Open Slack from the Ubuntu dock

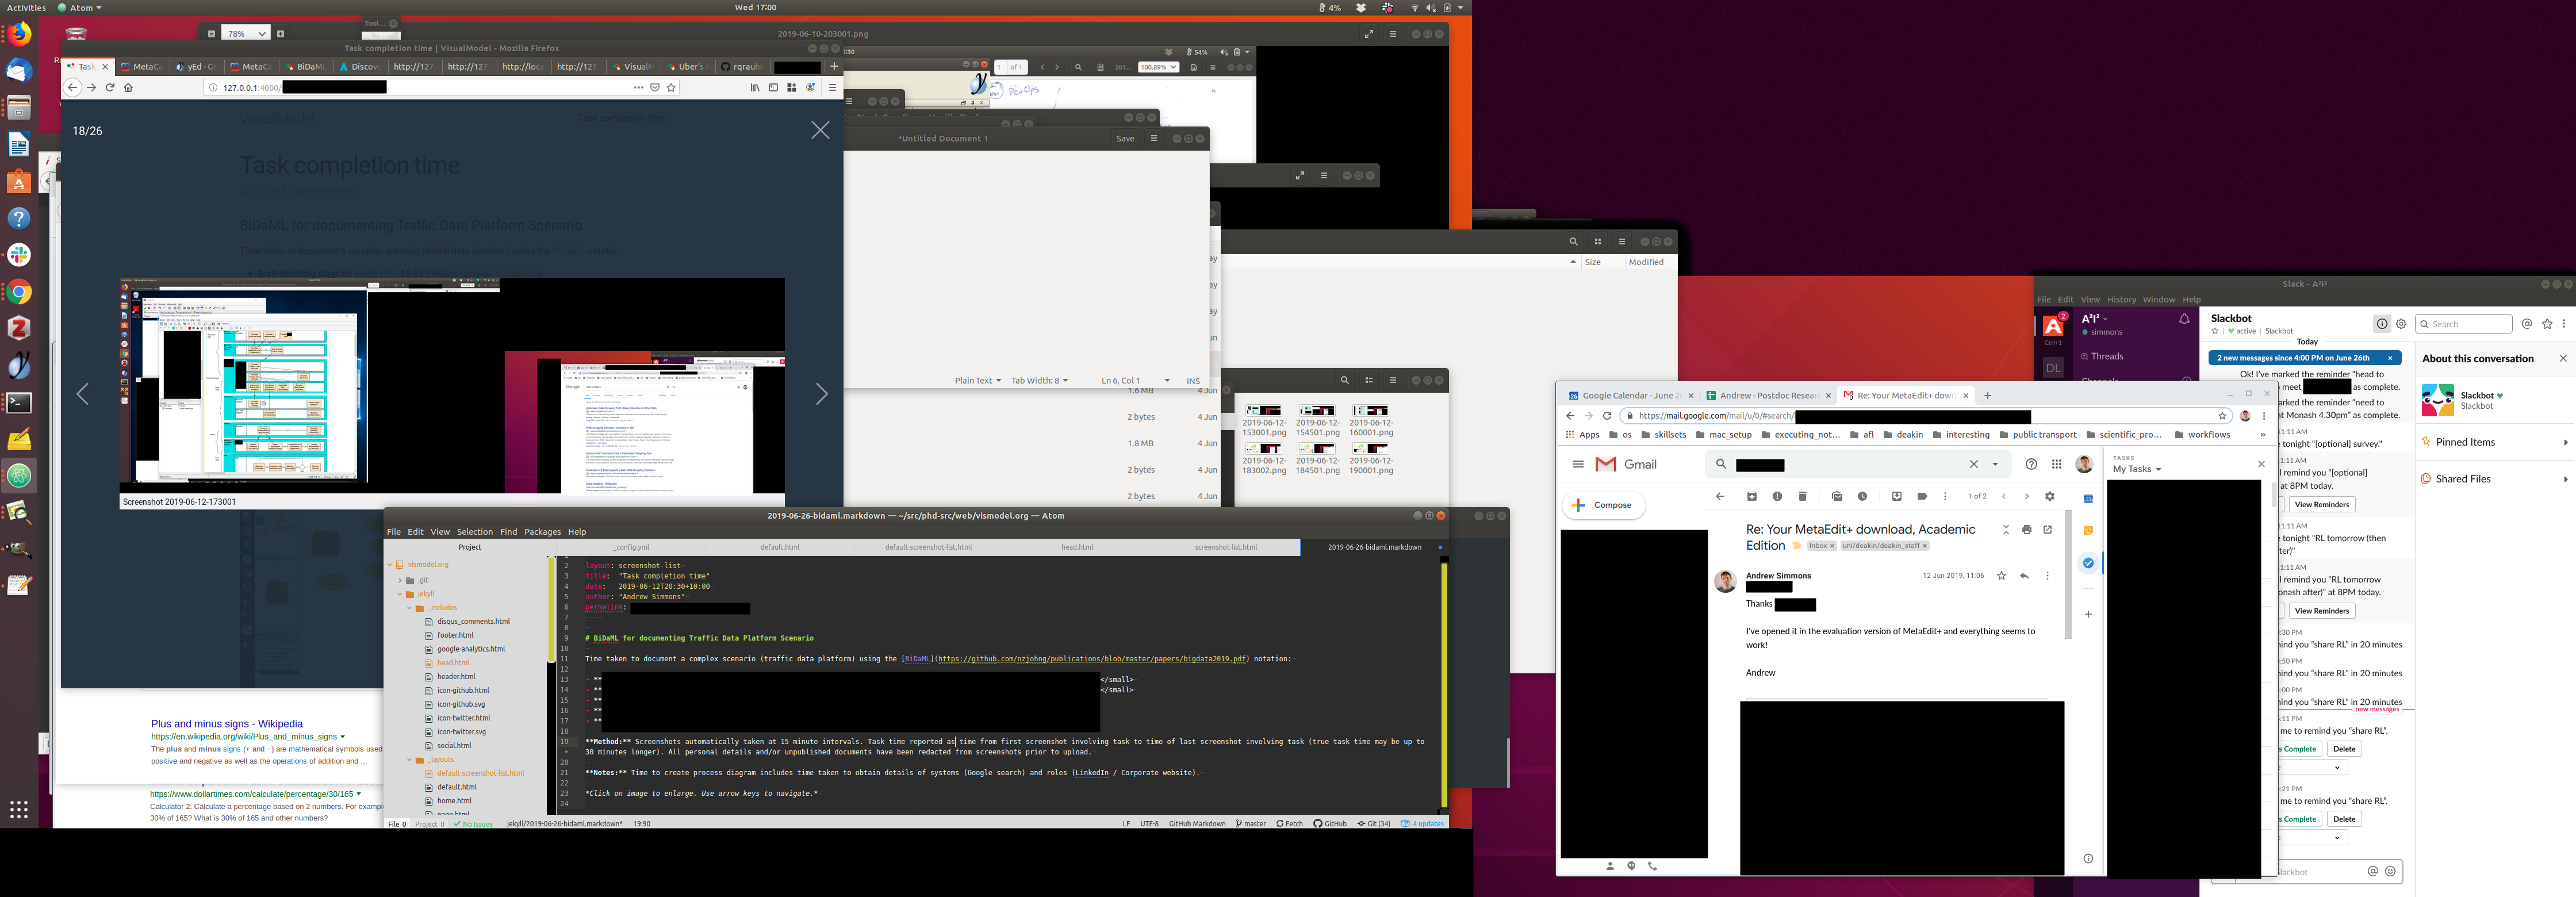click(19, 255)
